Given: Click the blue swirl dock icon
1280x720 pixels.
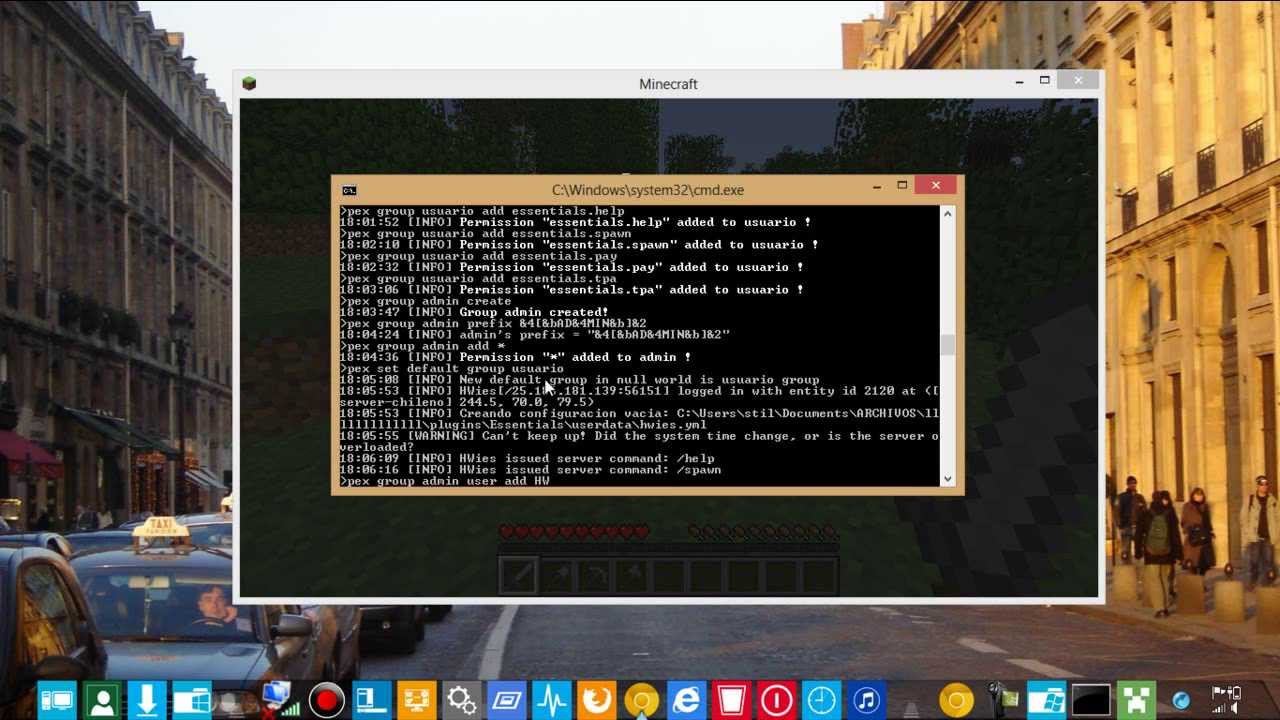Looking at the screenshot, I should (1181, 700).
